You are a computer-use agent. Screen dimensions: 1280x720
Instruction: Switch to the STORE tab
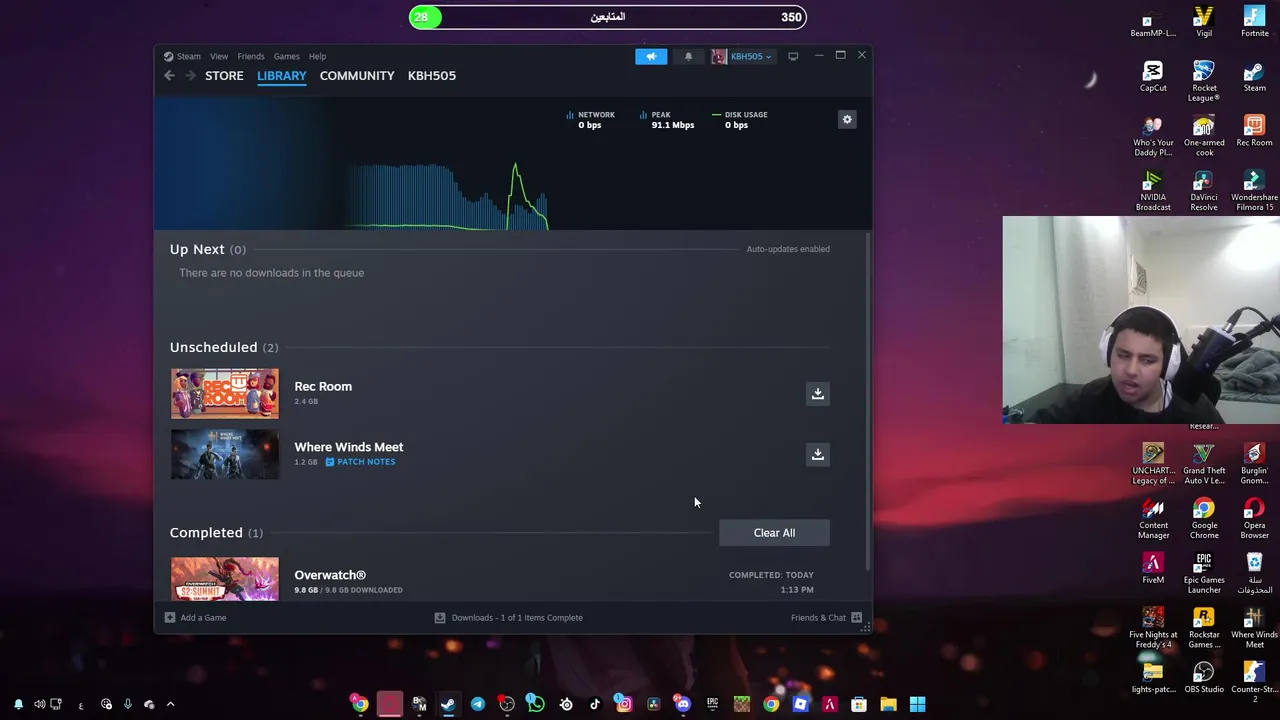pos(224,75)
